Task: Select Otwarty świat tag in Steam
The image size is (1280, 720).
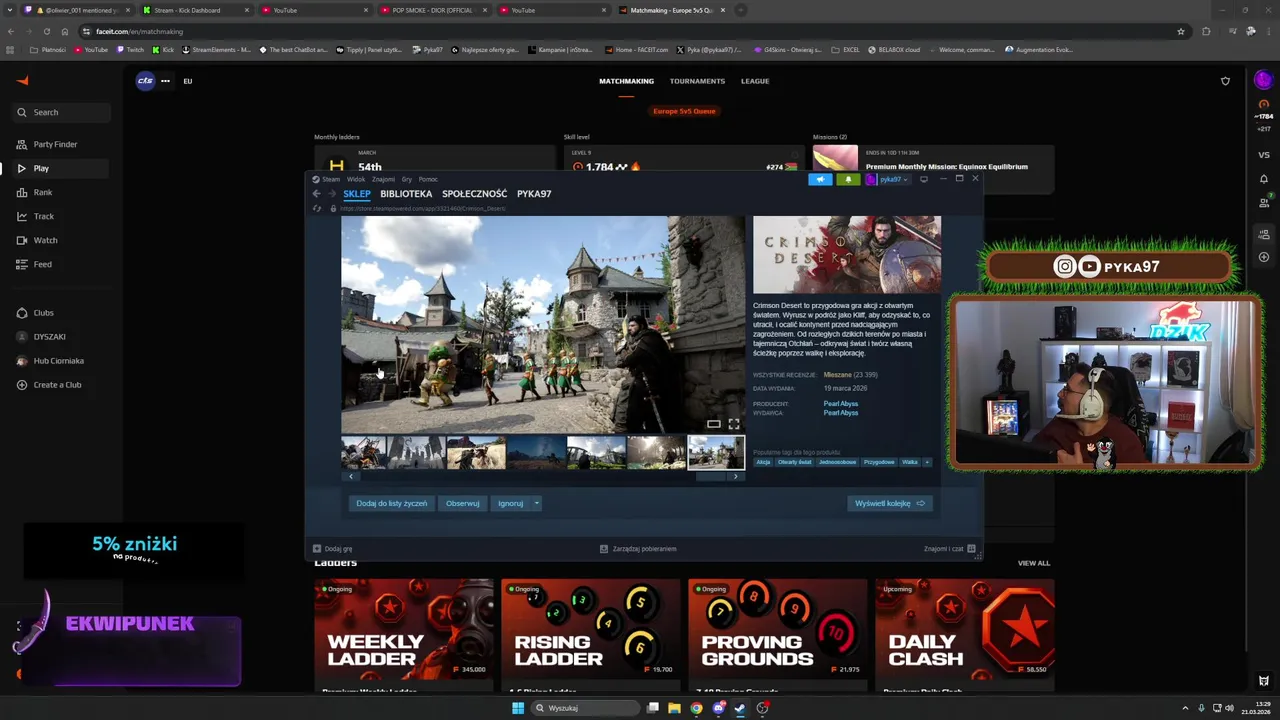Action: (x=795, y=462)
